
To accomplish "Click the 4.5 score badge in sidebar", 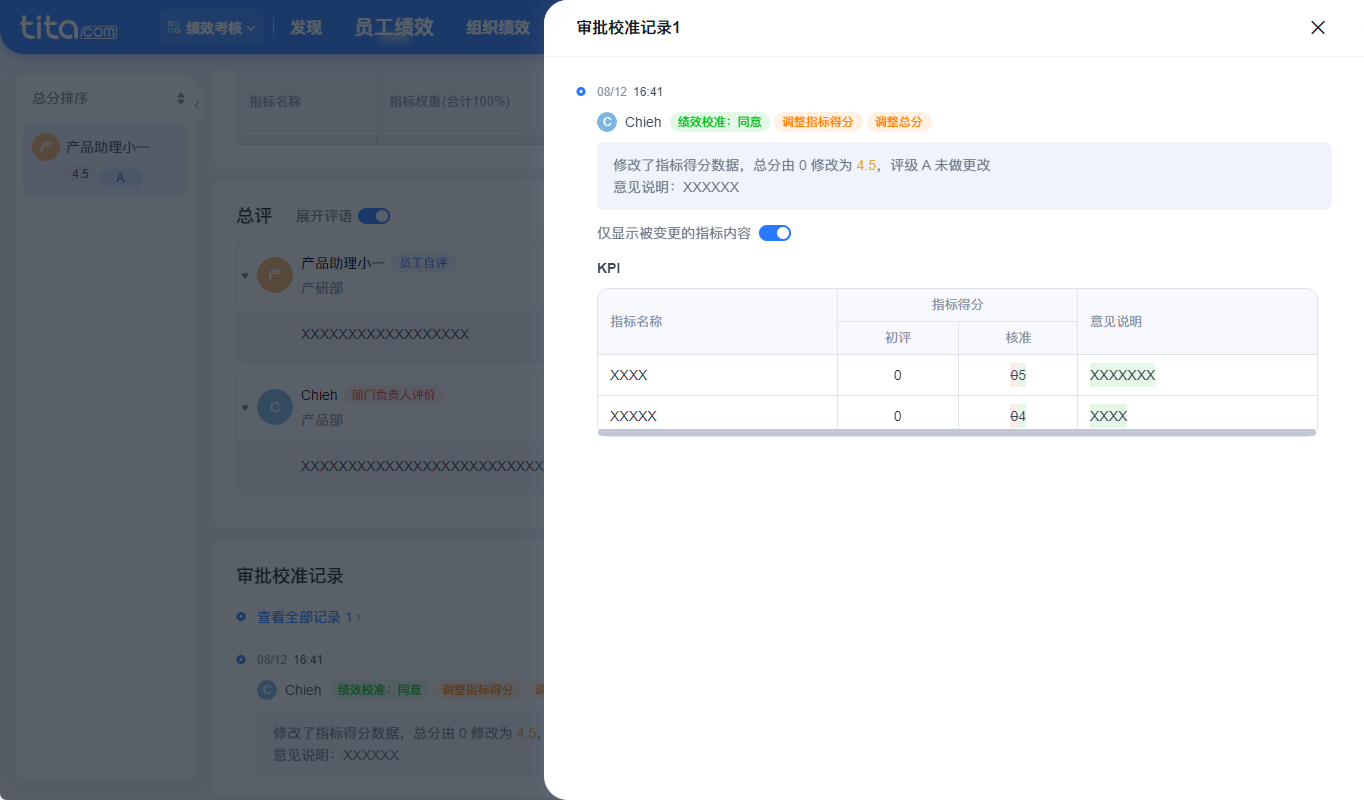I will [81, 175].
